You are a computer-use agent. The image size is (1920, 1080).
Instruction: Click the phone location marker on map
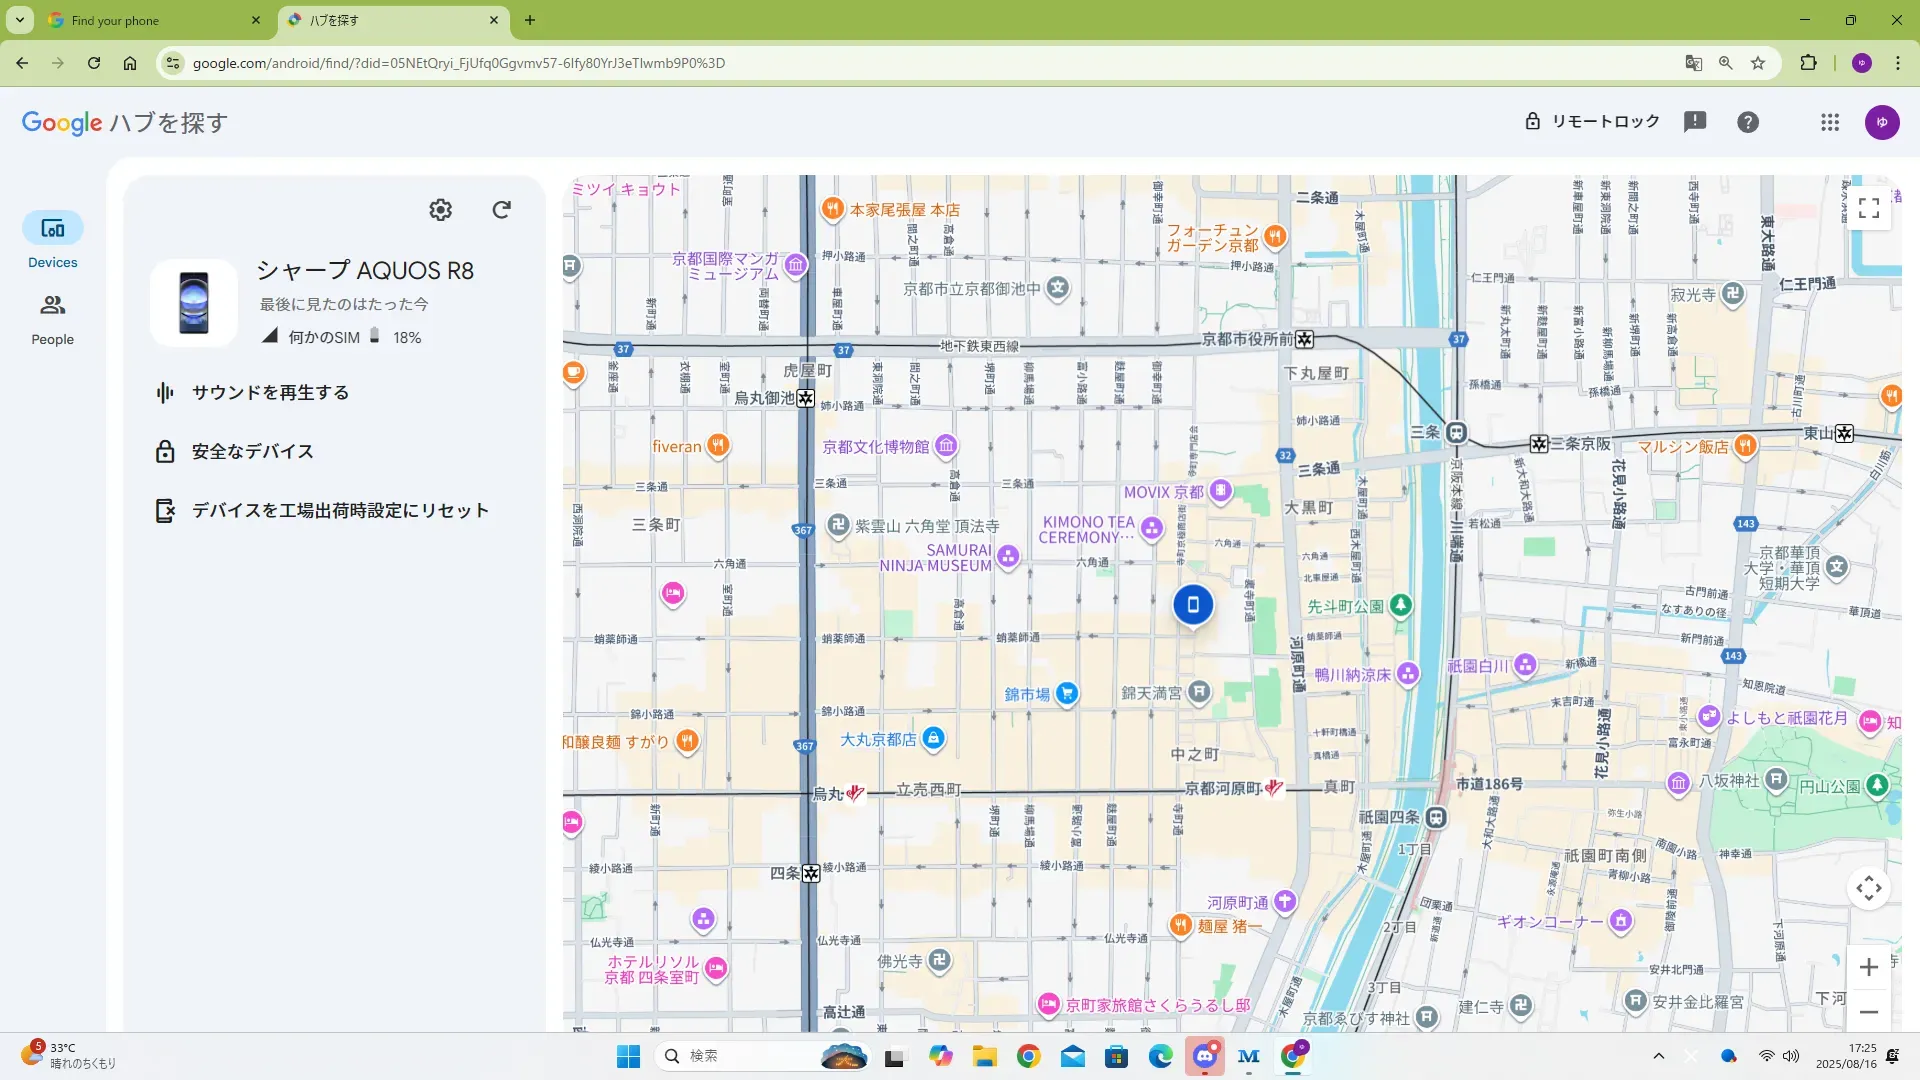[x=1192, y=604]
